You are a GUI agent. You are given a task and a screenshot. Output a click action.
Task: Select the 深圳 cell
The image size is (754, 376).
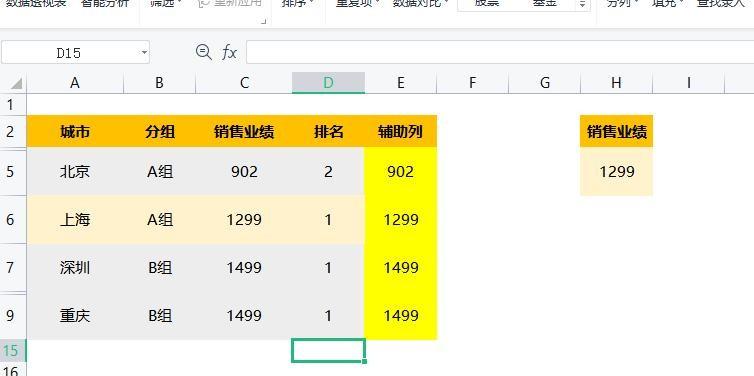(75, 268)
